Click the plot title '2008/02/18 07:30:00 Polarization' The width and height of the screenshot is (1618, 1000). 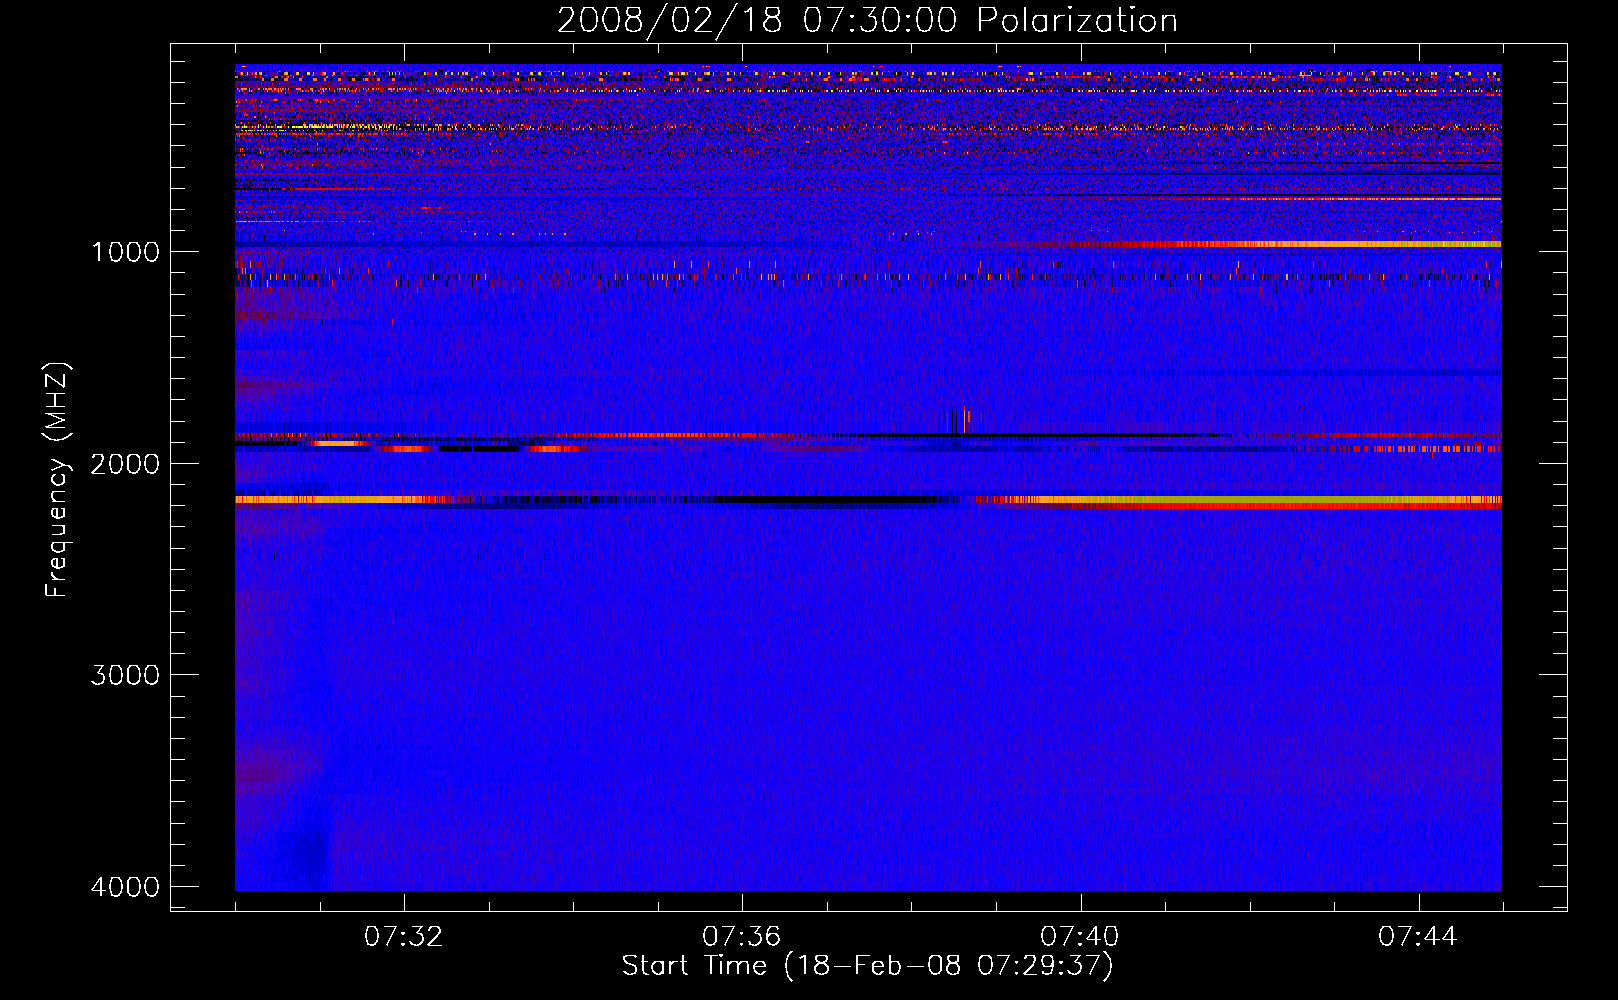click(x=867, y=21)
